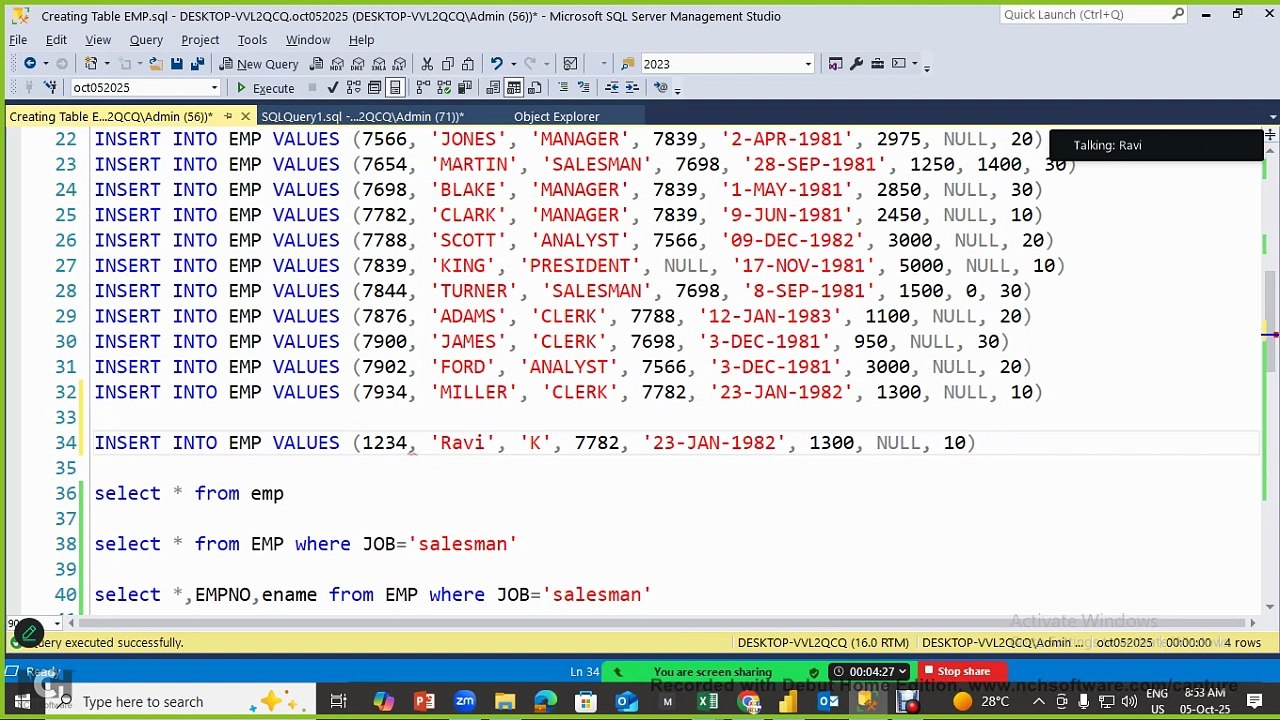1280x720 pixels.
Task: Open a Database Engine Query icon
Action: coord(316,64)
